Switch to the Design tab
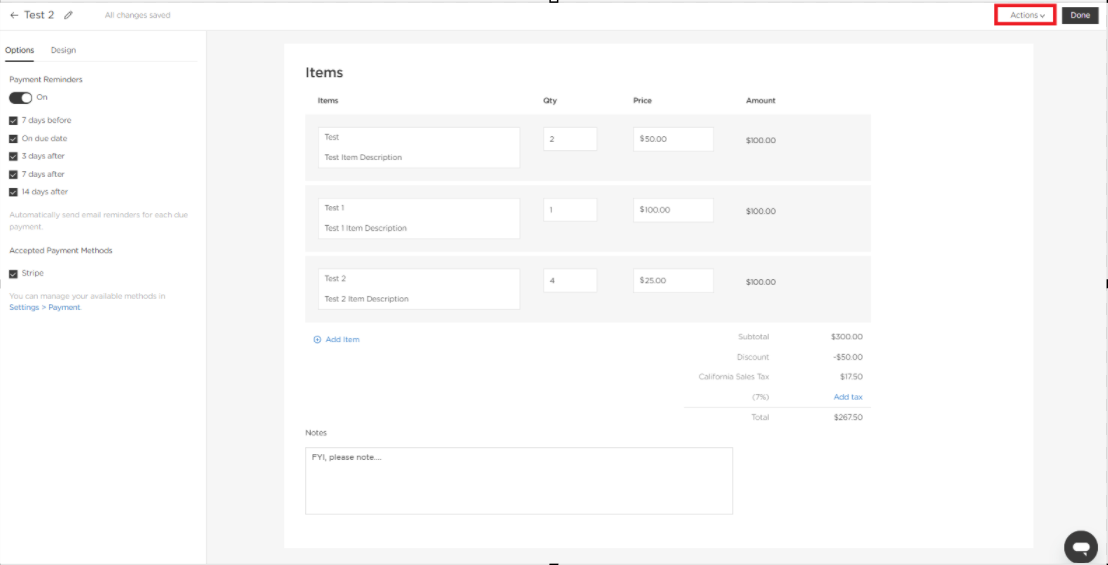Viewport: 1108px width, 565px height. click(64, 50)
